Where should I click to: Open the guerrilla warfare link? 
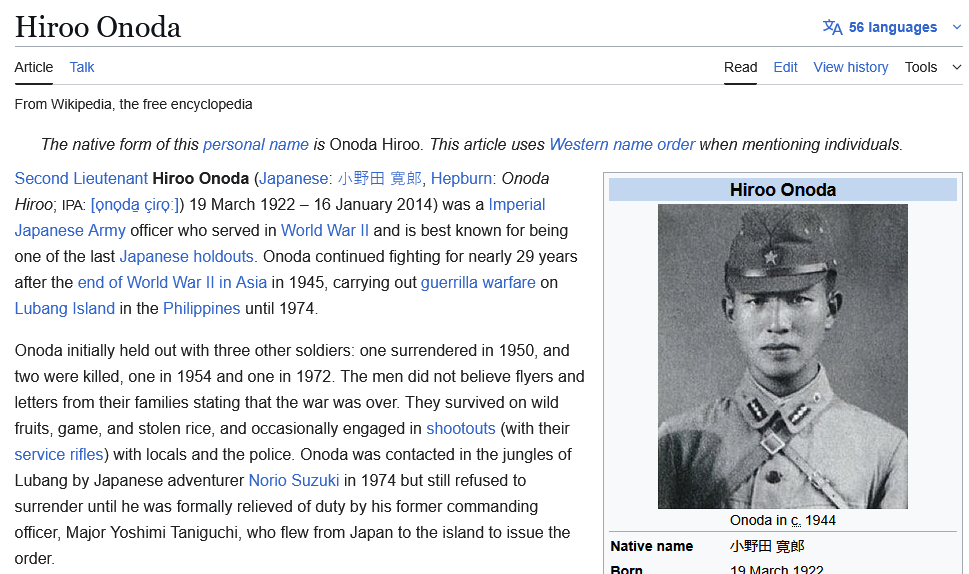[x=478, y=282]
